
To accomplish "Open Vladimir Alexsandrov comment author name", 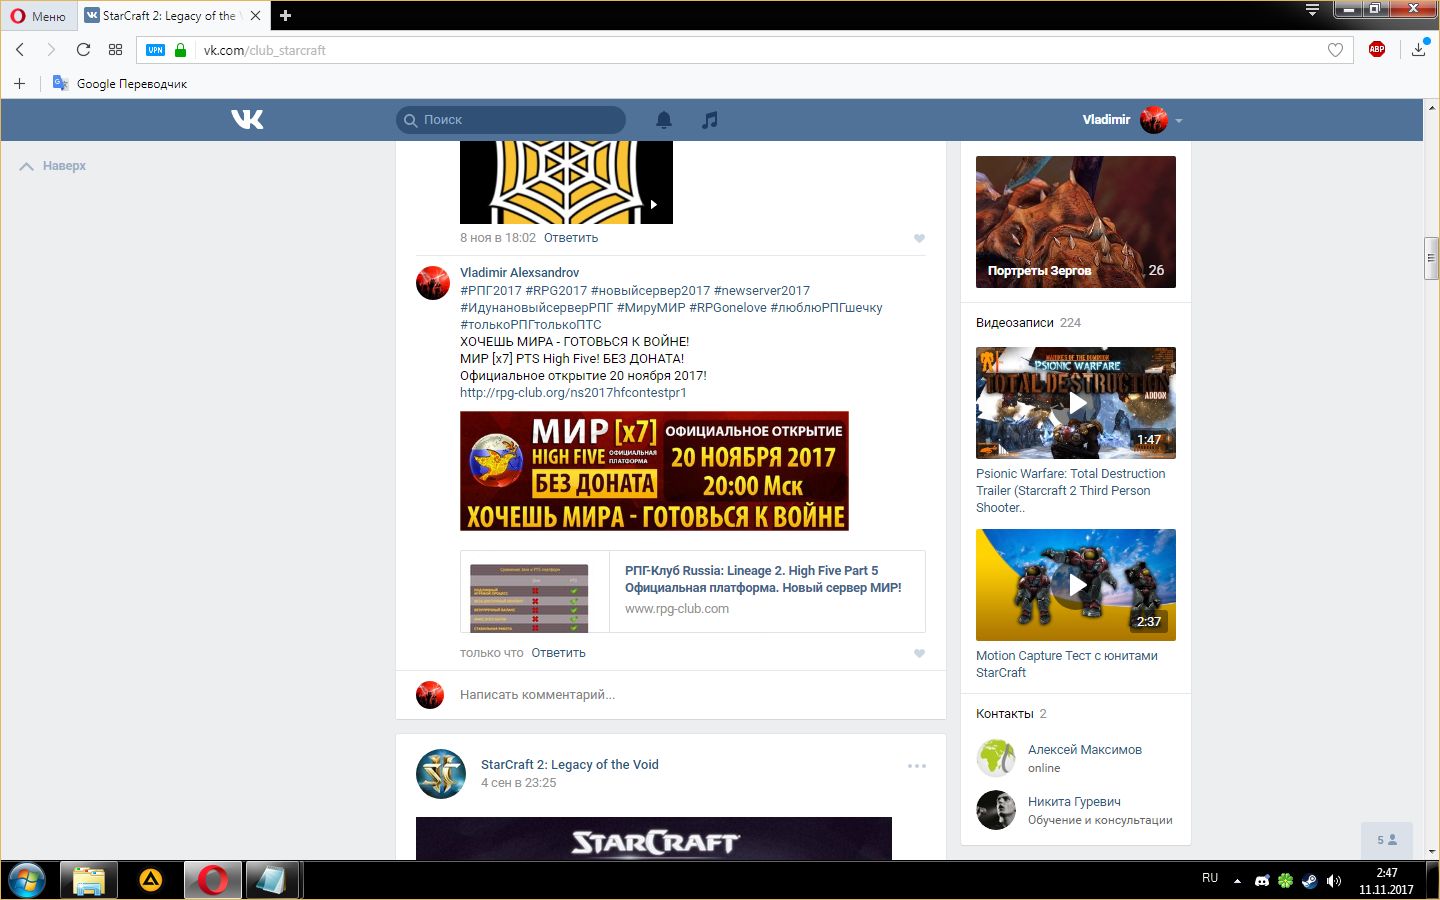I will 519,272.
